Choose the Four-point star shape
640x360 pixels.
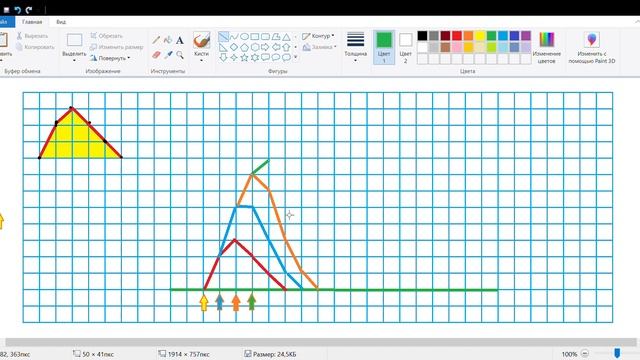(x=234, y=58)
